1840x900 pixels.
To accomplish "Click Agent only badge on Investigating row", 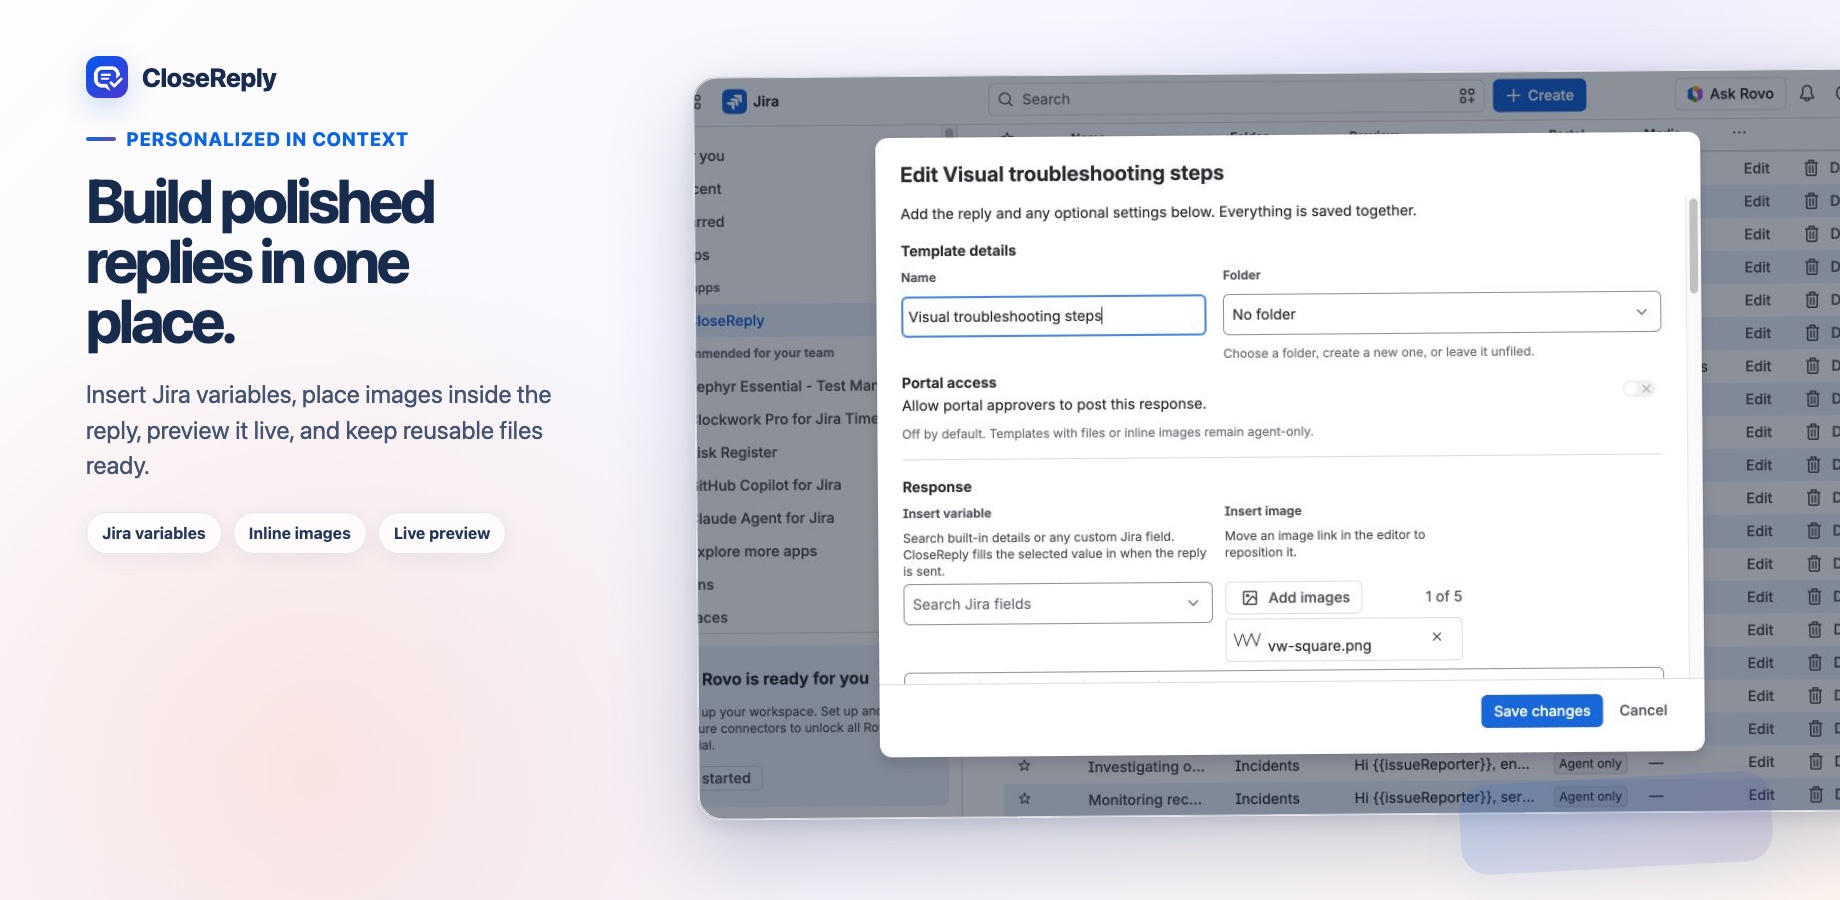I will pyautogui.click(x=1590, y=764).
